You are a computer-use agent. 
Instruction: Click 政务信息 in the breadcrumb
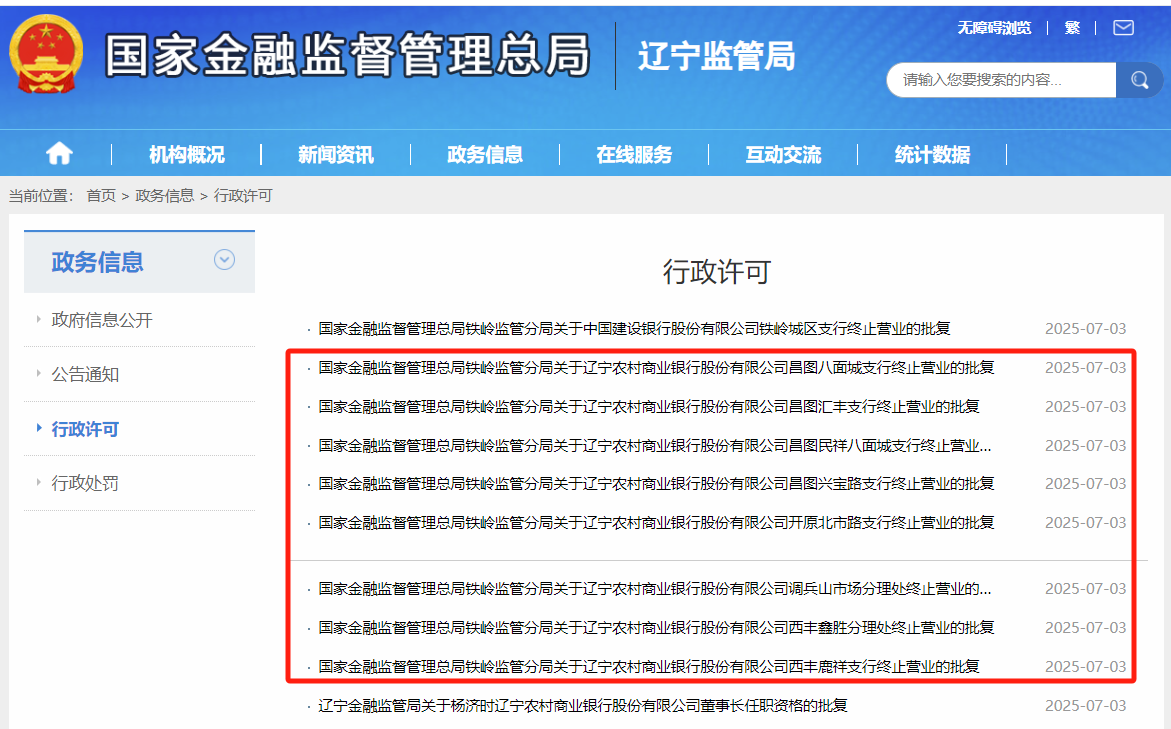[x=164, y=196]
